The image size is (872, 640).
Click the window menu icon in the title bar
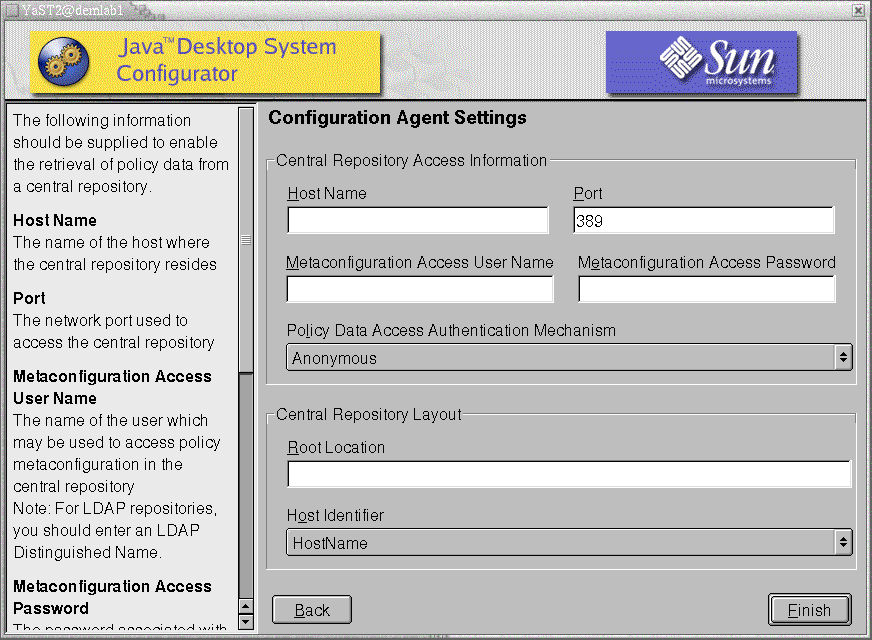[11, 10]
